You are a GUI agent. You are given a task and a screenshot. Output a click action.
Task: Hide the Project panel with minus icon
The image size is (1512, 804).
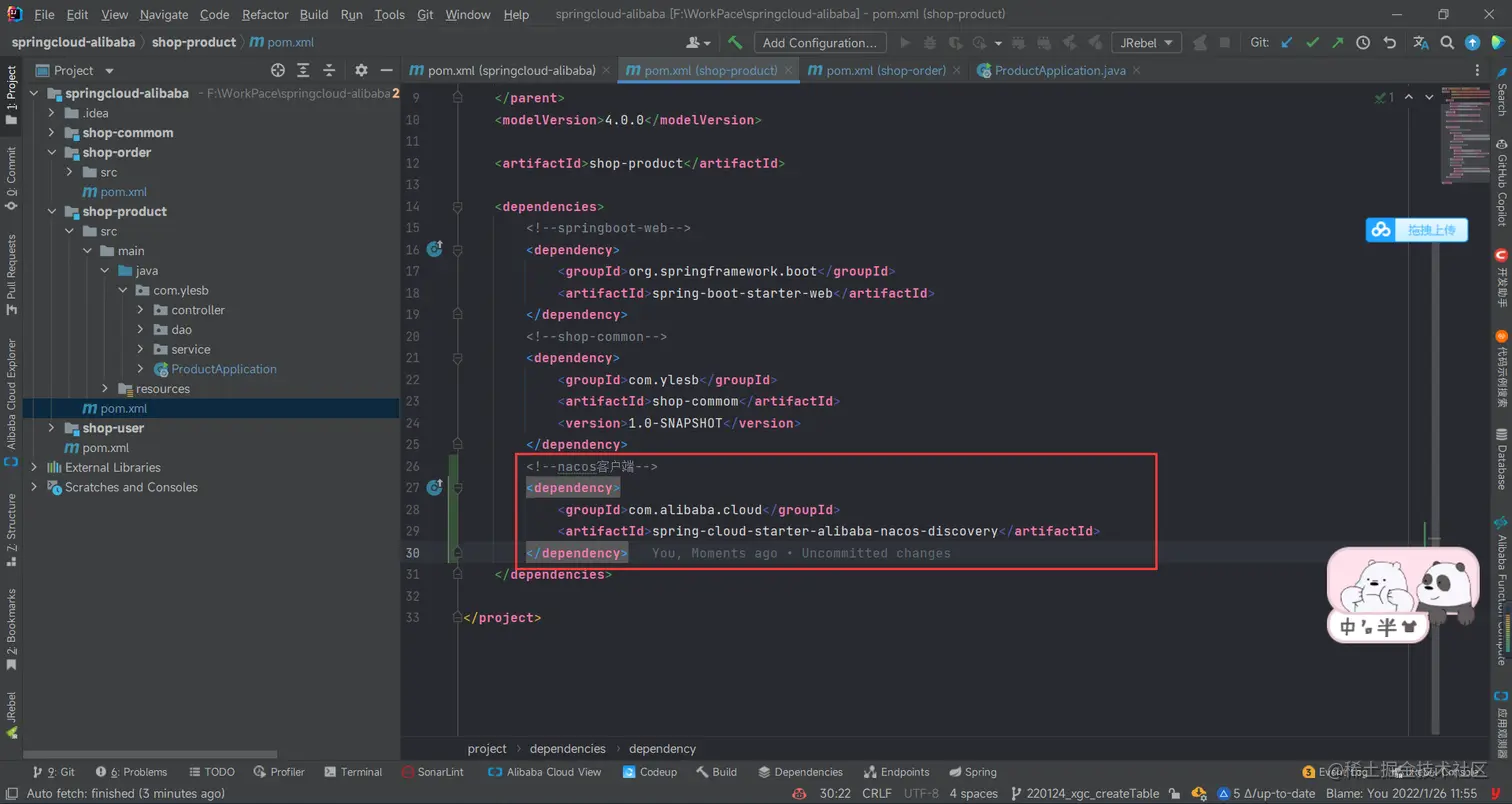[387, 70]
